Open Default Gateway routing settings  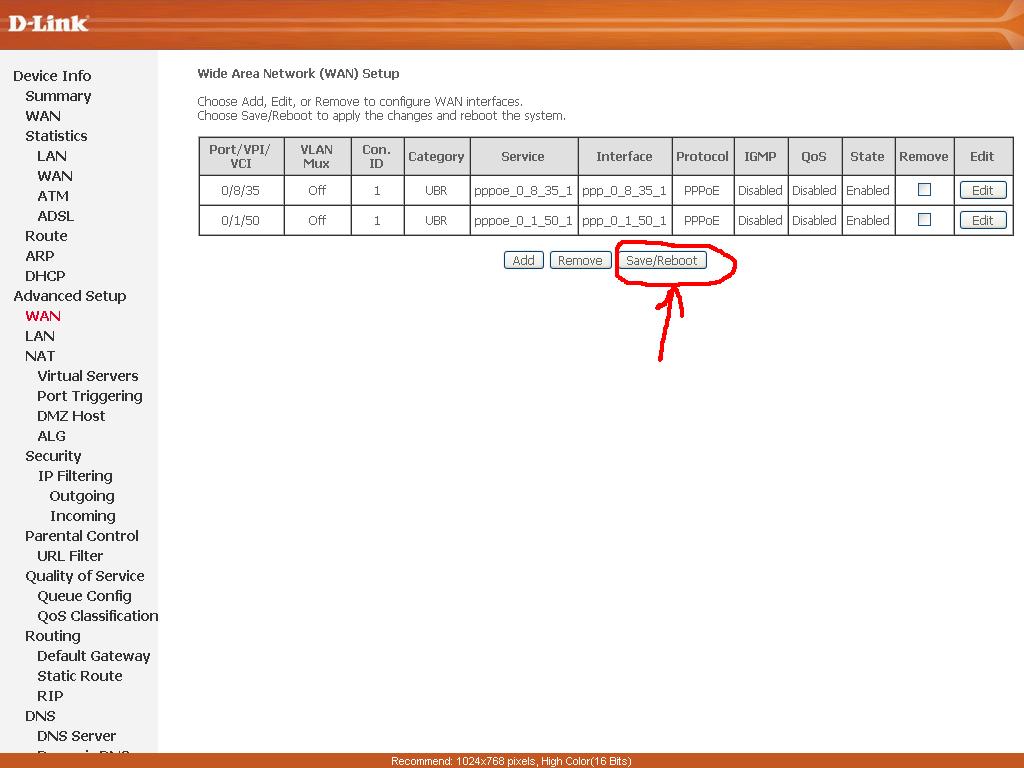[x=94, y=656]
